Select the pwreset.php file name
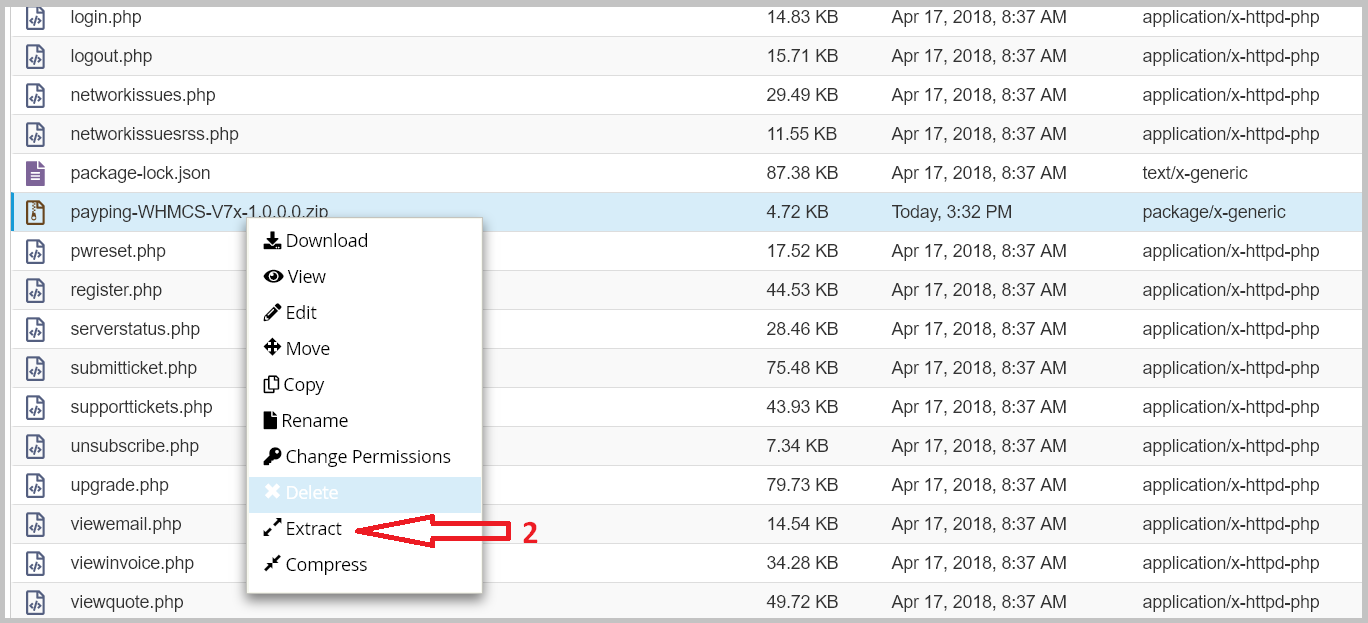This screenshot has height=623, width=1368. click(x=118, y=252)
